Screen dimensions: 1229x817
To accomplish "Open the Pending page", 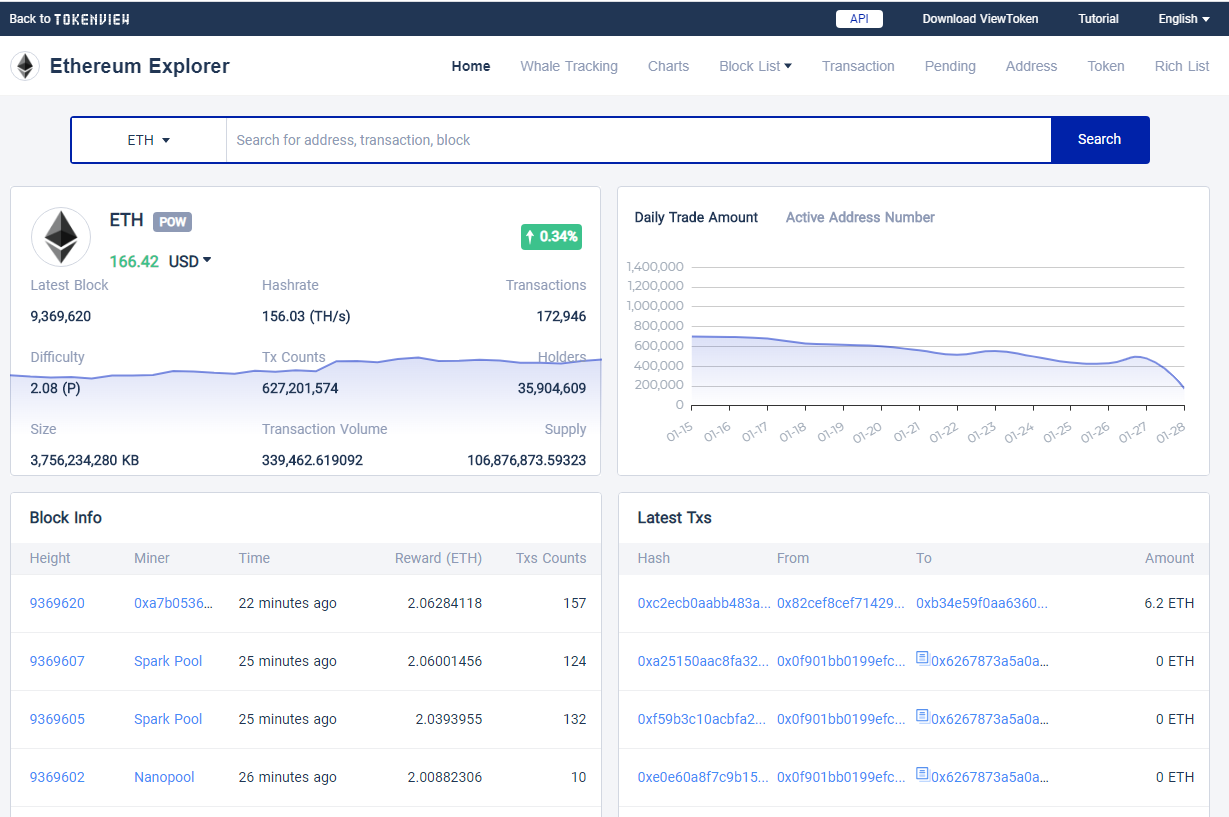I will coord(950,66).
